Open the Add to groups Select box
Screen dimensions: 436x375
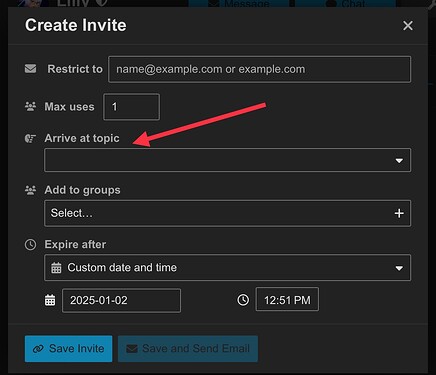point(227,213)
